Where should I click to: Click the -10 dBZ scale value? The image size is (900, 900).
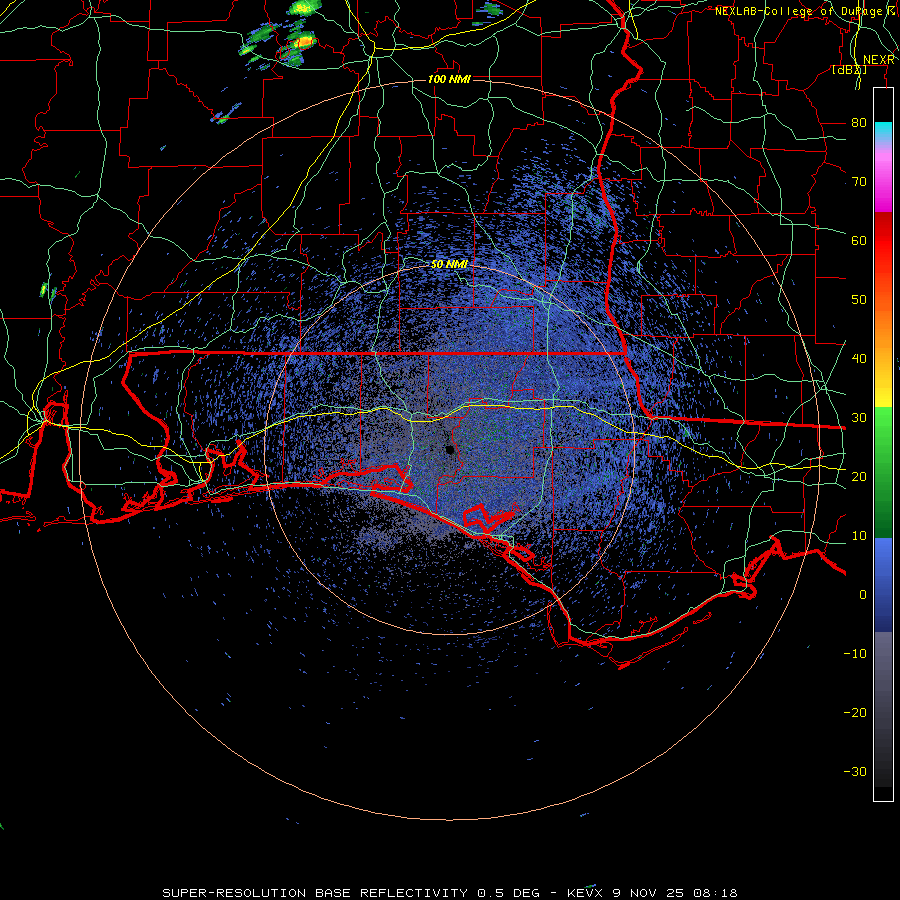coord(855,653)
